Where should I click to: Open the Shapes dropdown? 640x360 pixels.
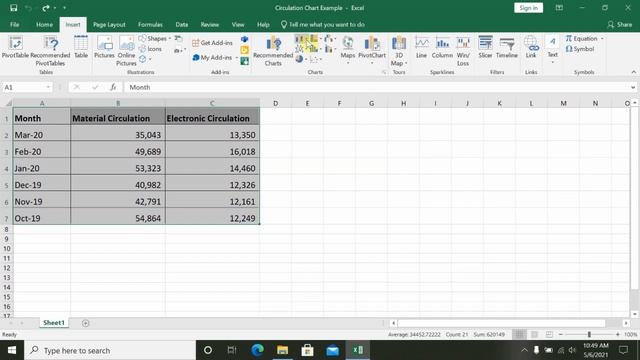(x=155, y=38)
